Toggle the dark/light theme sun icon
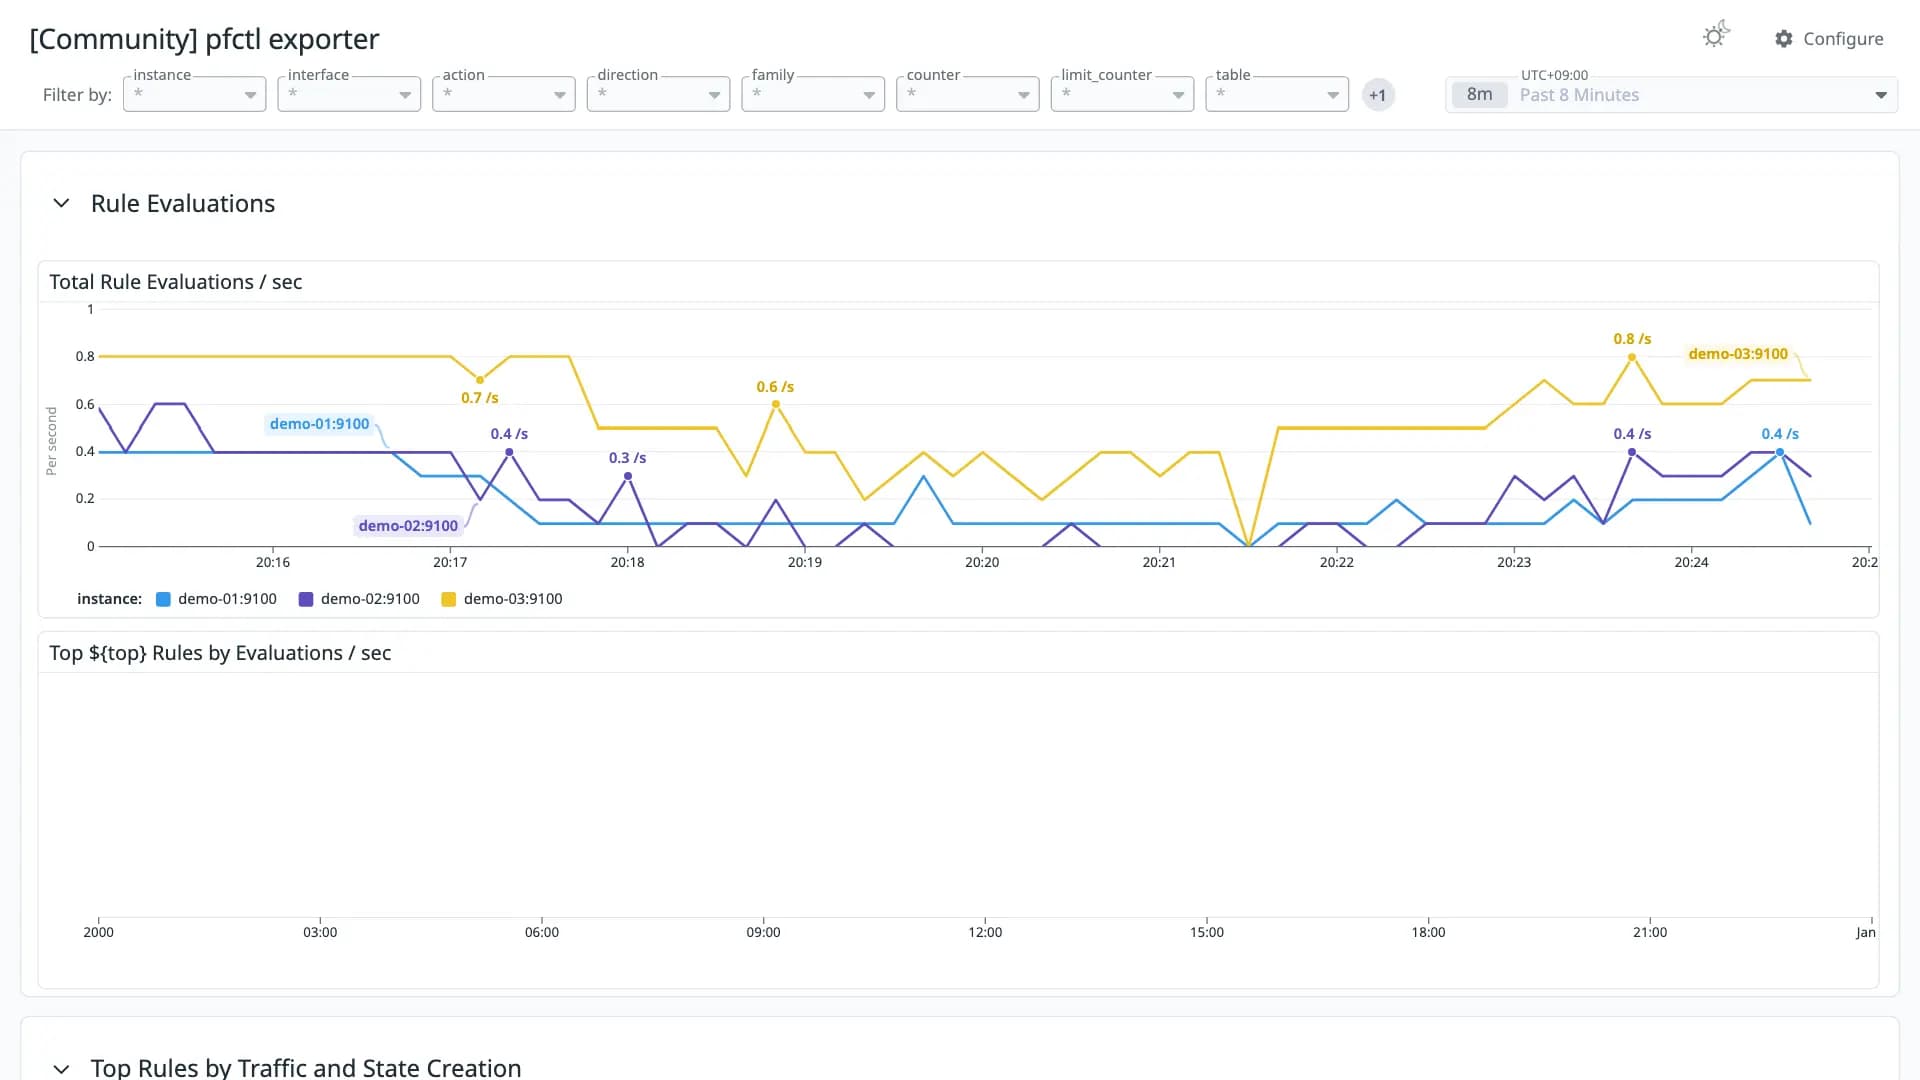 (1716, 35)
